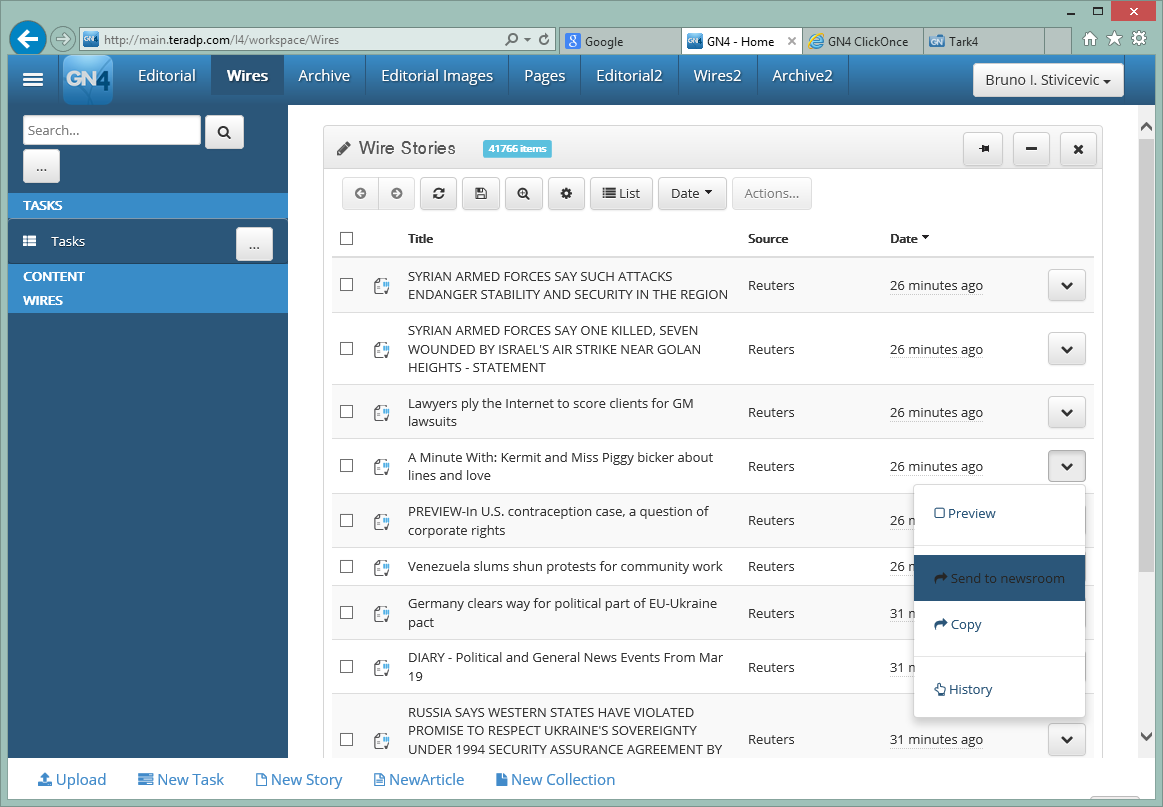Click inside the Search input field
This screenshot has height=807, width=1163.
point(112,131)
